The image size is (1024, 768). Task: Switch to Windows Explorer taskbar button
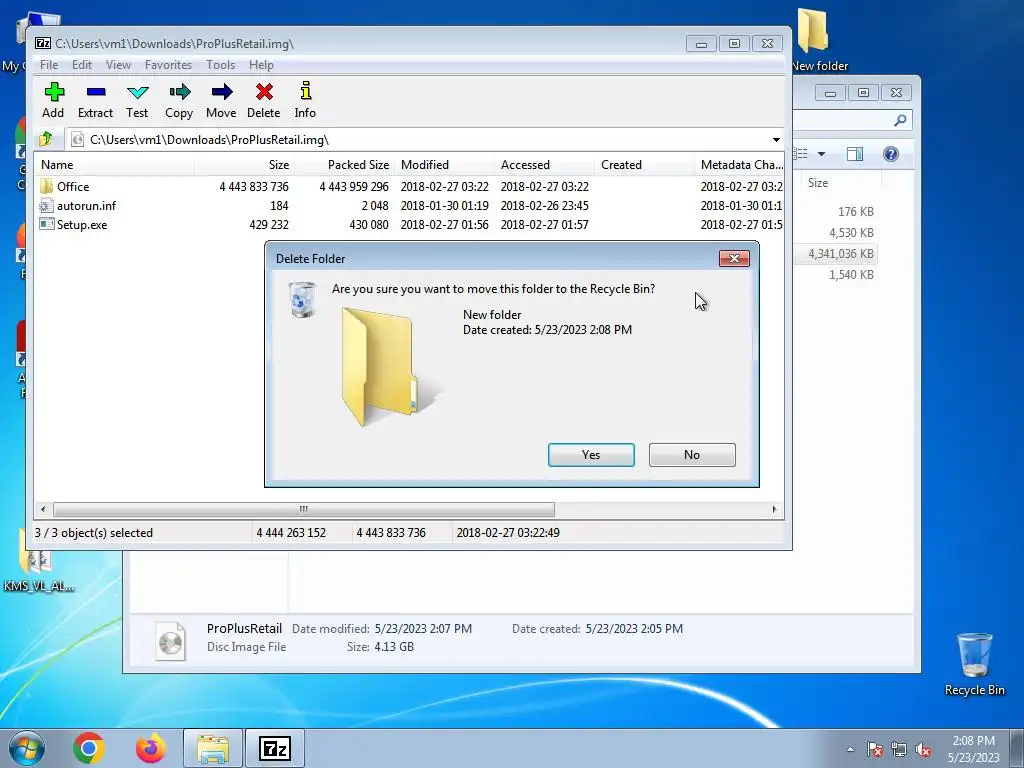click(213, 748)
